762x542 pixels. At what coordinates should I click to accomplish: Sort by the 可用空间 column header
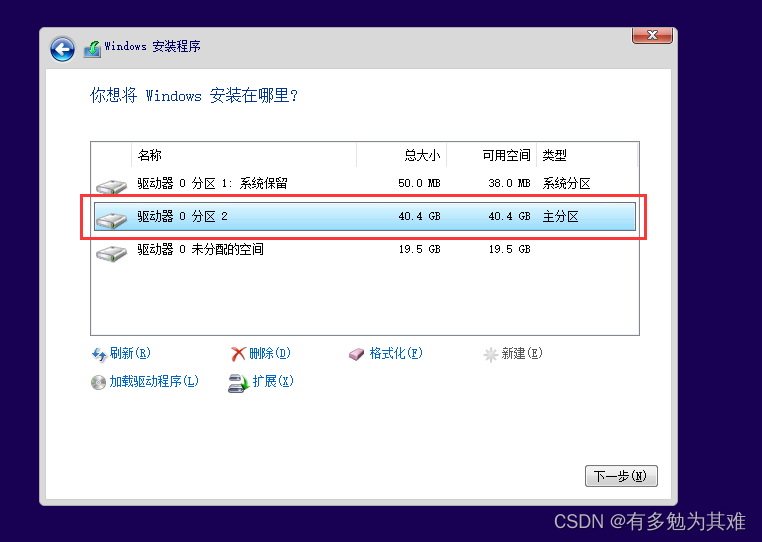pos(491,155)
